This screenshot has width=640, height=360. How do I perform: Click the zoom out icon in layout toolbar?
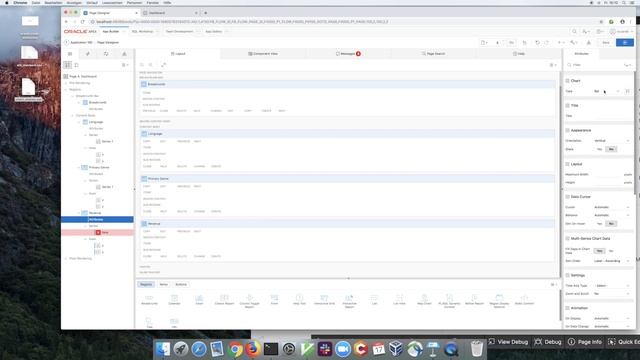coord(142,65)
